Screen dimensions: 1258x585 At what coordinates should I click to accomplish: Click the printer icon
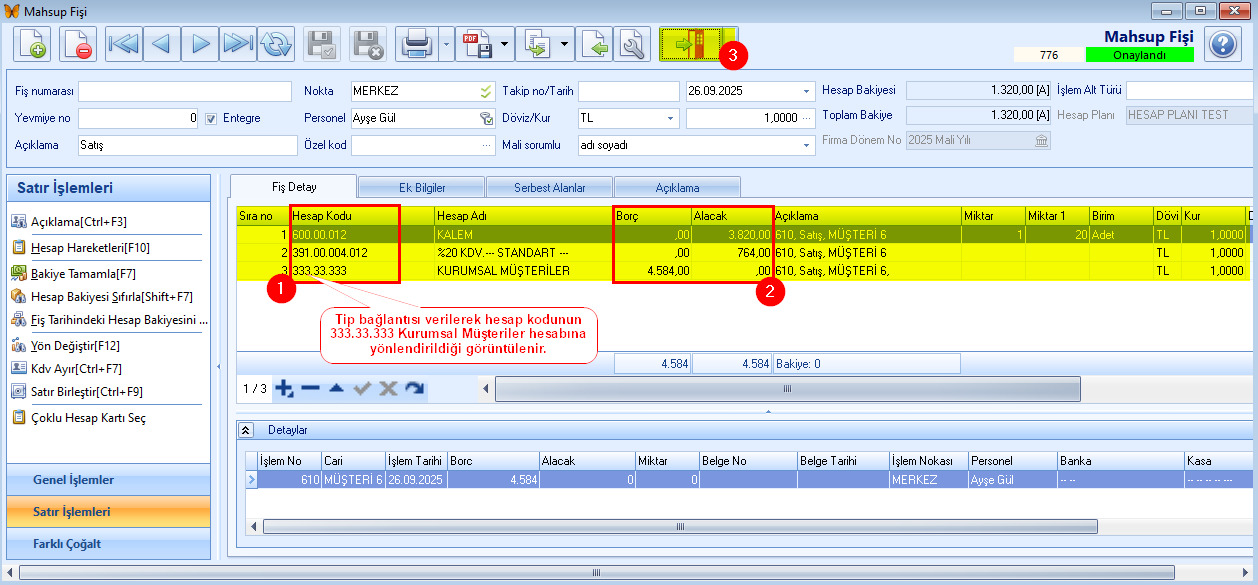pyautogui.click(x=416, y=44)
